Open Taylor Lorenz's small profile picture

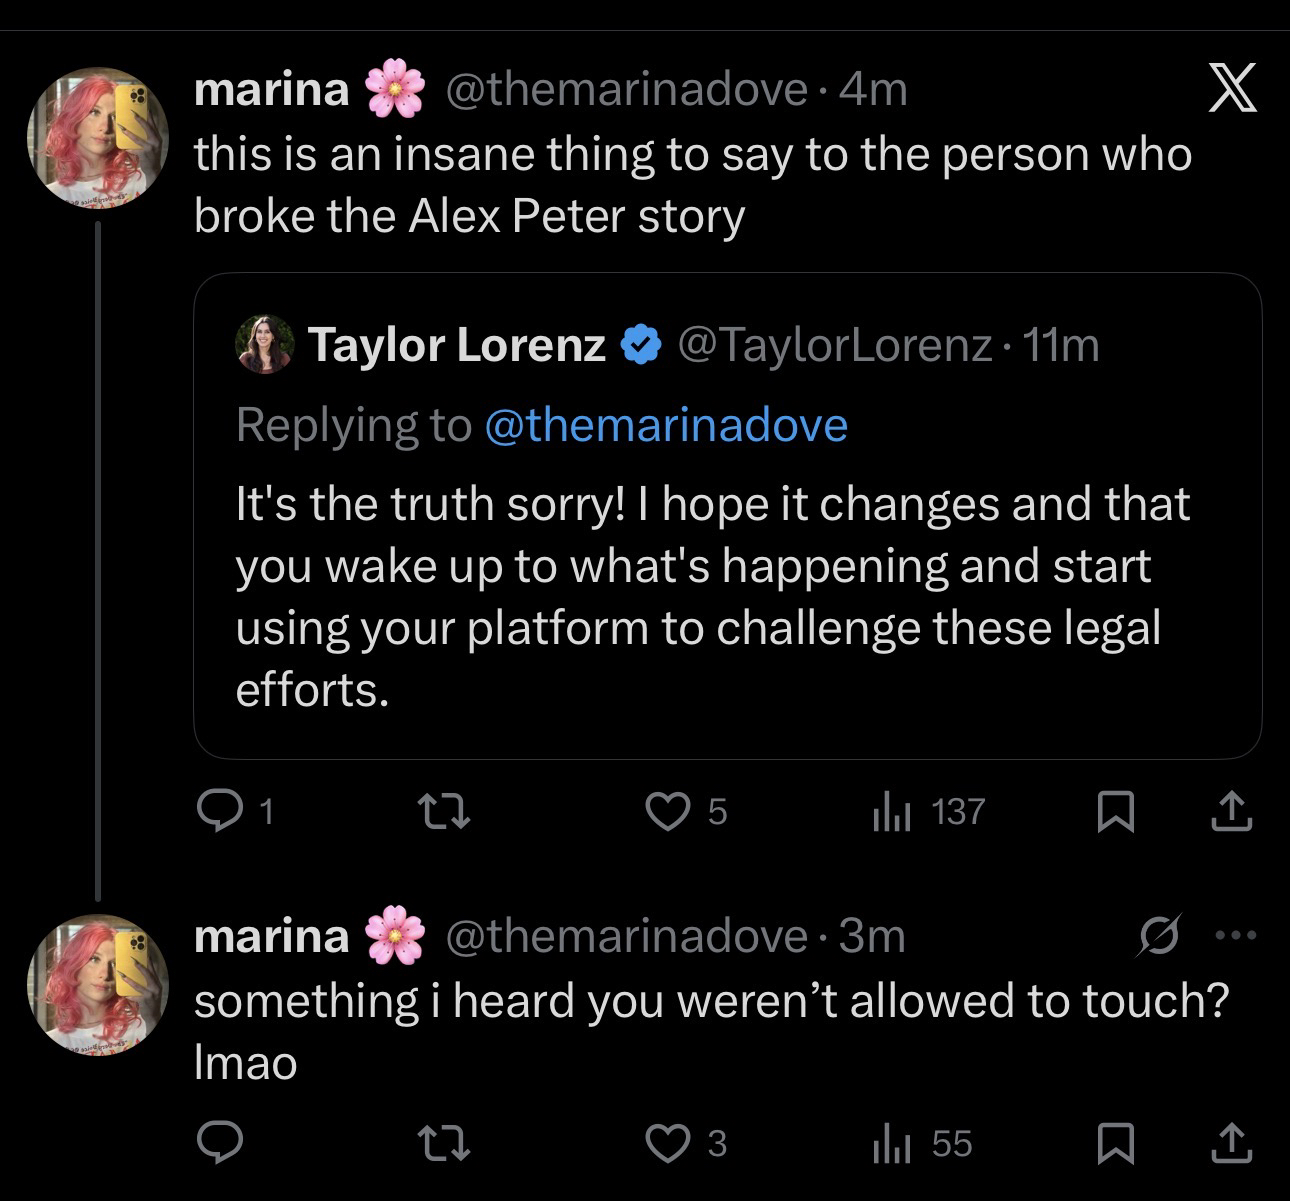[x=265, y=345]
